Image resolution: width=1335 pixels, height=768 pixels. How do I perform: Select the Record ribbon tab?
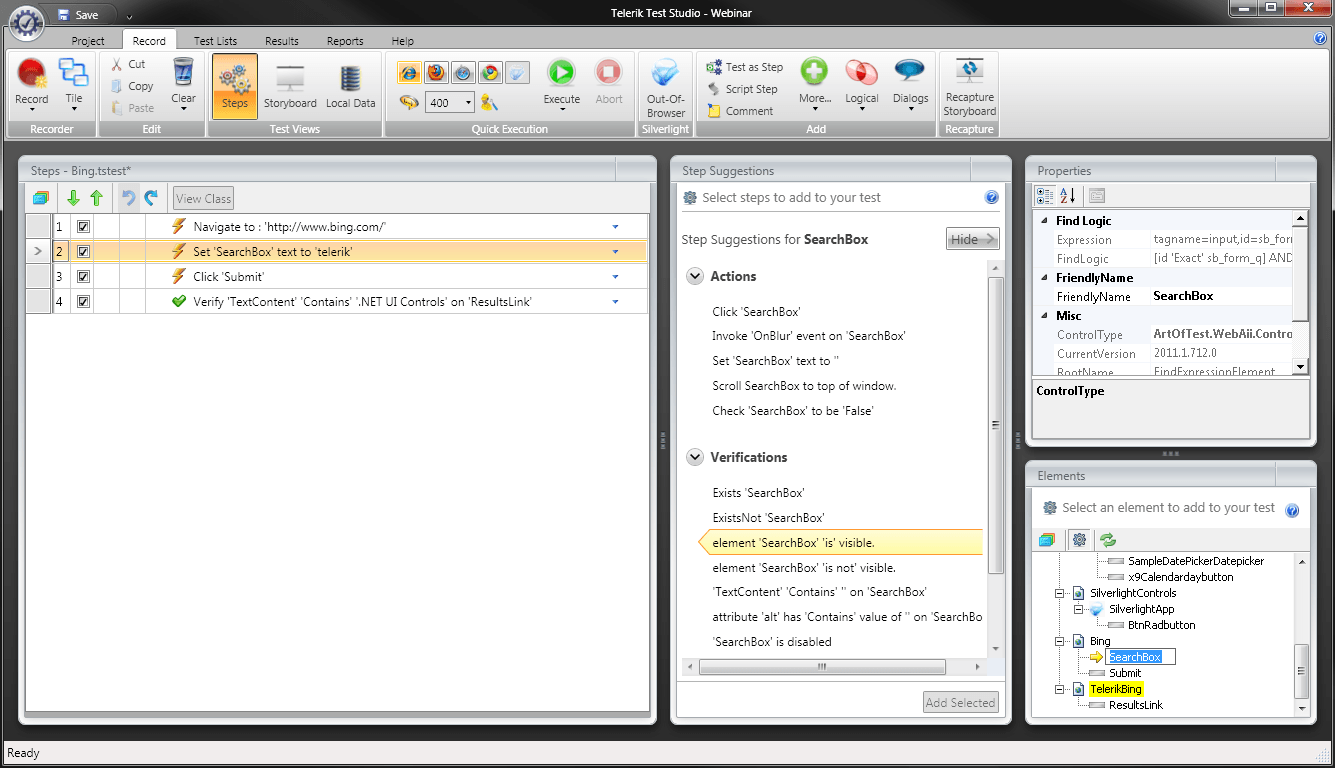(x=149, y=41)
